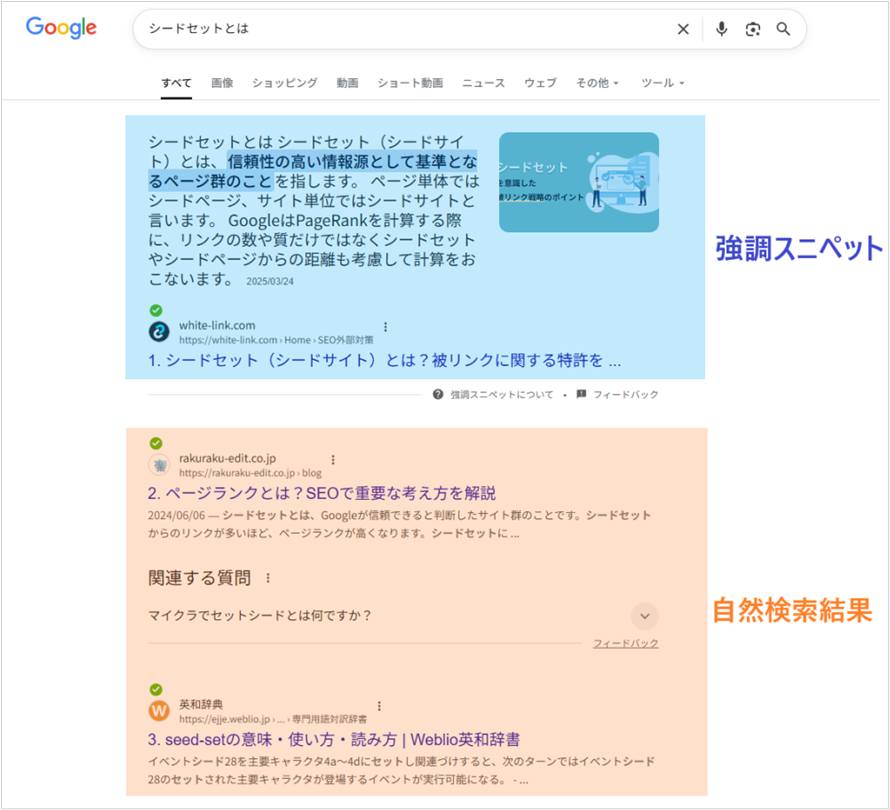Image resolution: width=890 pixels, height=810 pixels.
Task: Open three-dot menu beside rakuraku-edit.co.jp
Action: pyautogui.click(x=333, y=460)
